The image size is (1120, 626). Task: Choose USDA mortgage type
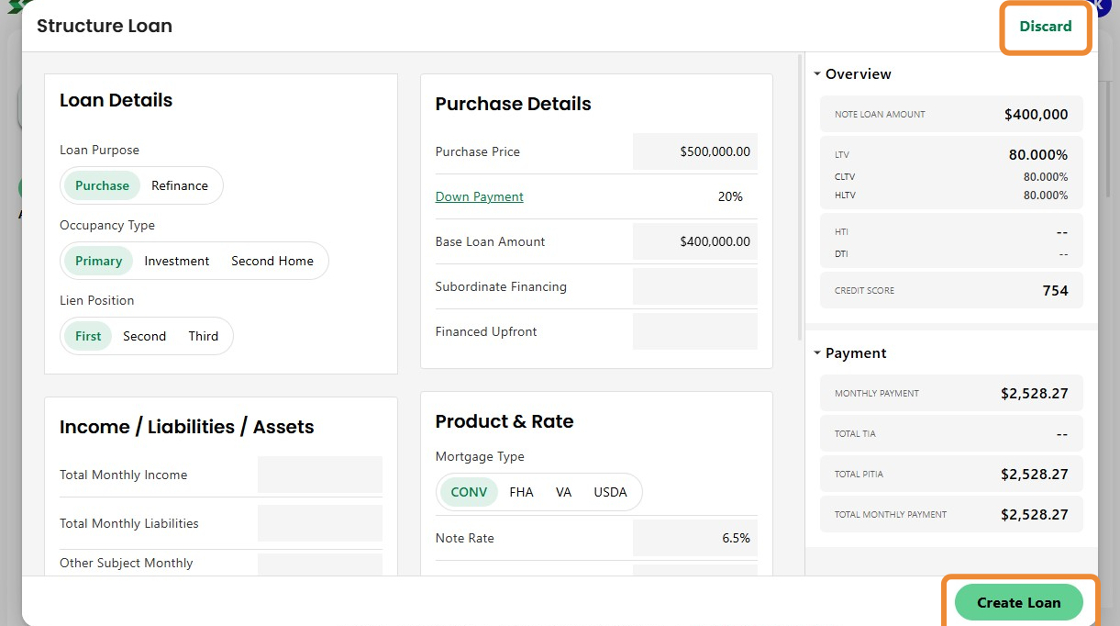[x=610, y=492]
